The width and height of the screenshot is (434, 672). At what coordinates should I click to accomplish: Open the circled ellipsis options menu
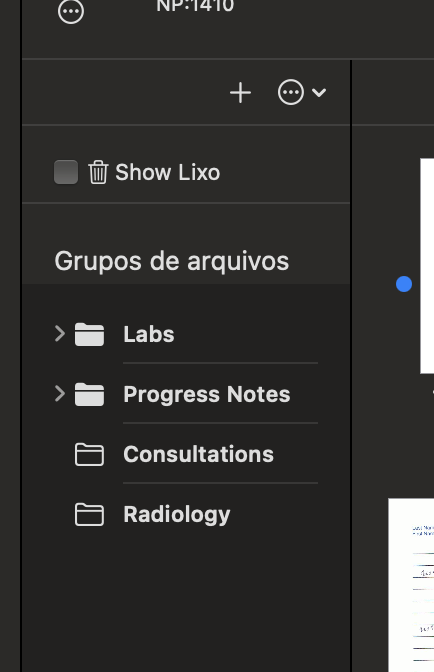click(291, 92)
